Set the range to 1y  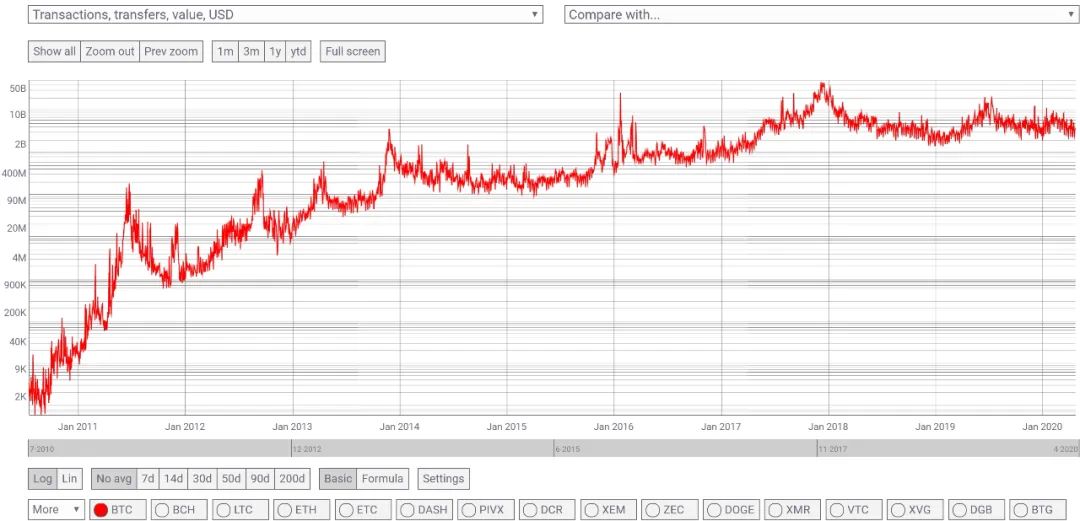tap(275, 52)
